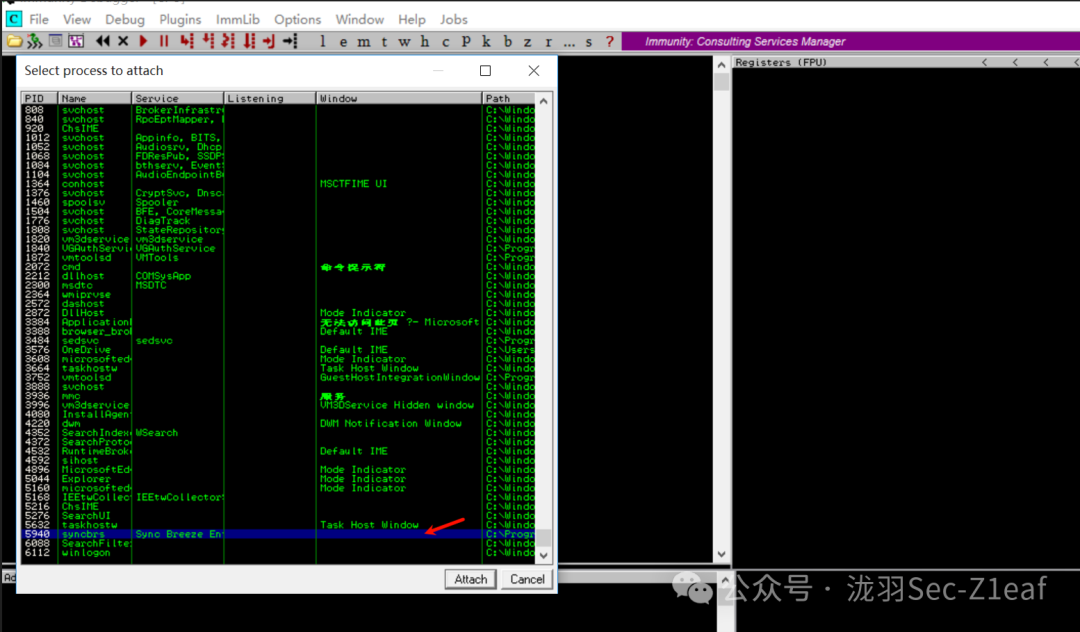The image size is (1080, 632).
Task: Sort process list by Window column
Action: (x=399, y=98)
